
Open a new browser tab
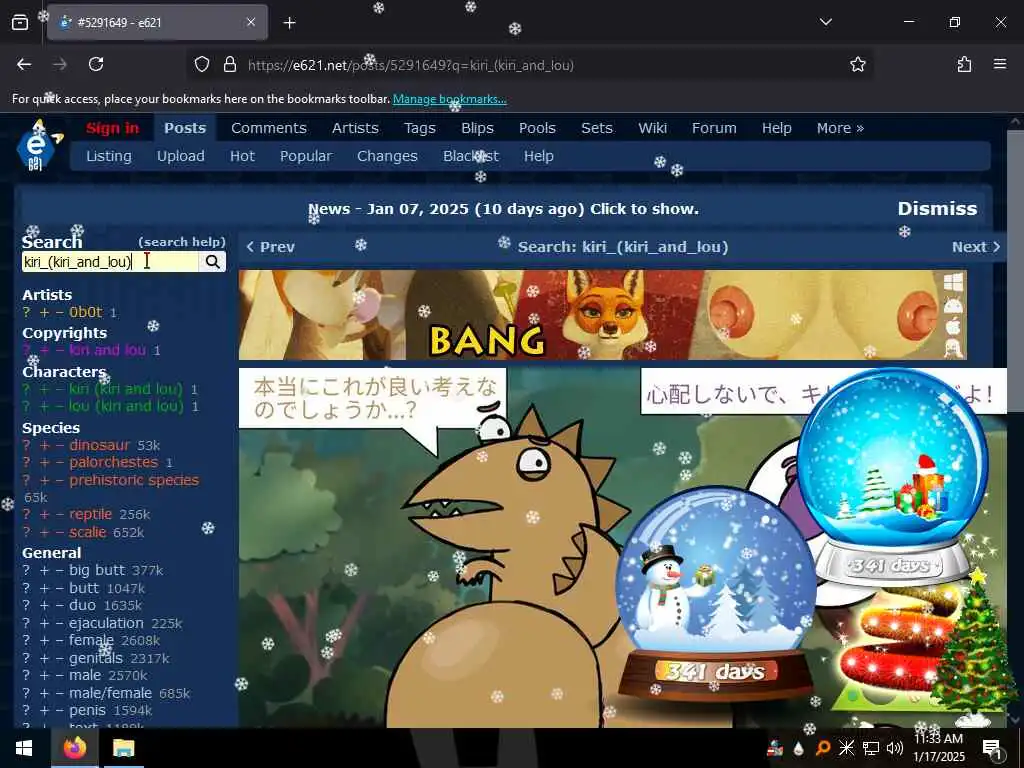click(289, 23)
